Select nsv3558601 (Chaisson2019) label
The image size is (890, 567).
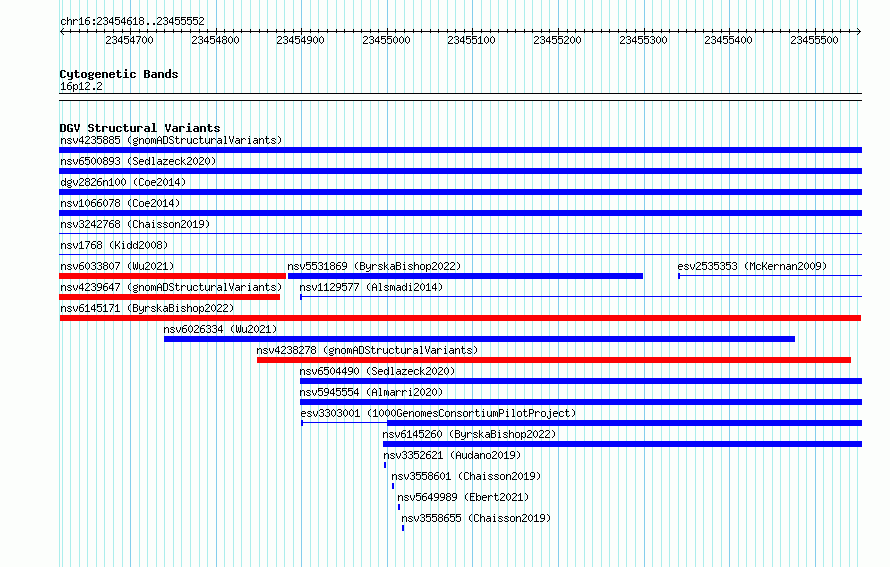point(466,476)
